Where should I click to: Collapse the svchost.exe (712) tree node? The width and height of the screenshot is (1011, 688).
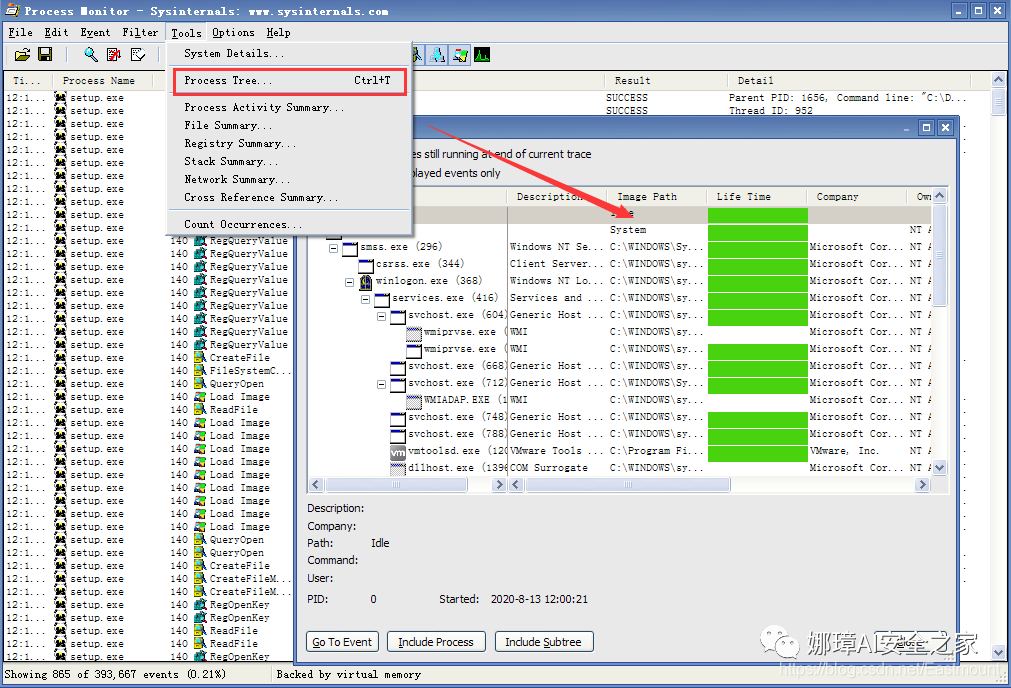point(382,384)
